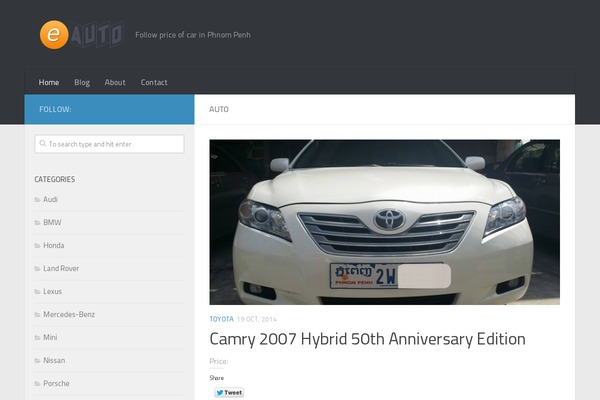Click folder icon beside BMW category
The image size is (600, 400).
pos(38,222)
